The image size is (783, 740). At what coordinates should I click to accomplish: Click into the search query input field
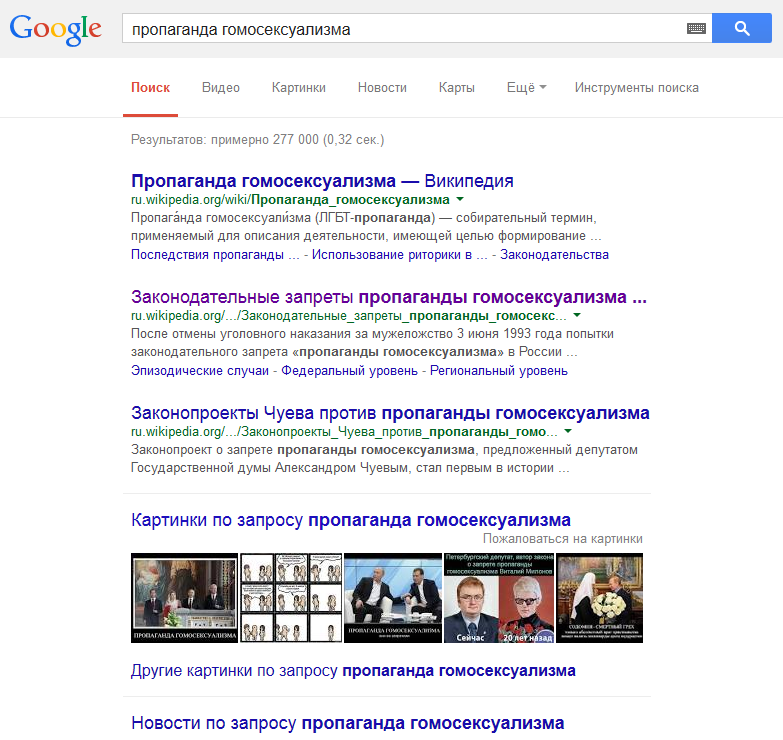(x=404, y=28)
